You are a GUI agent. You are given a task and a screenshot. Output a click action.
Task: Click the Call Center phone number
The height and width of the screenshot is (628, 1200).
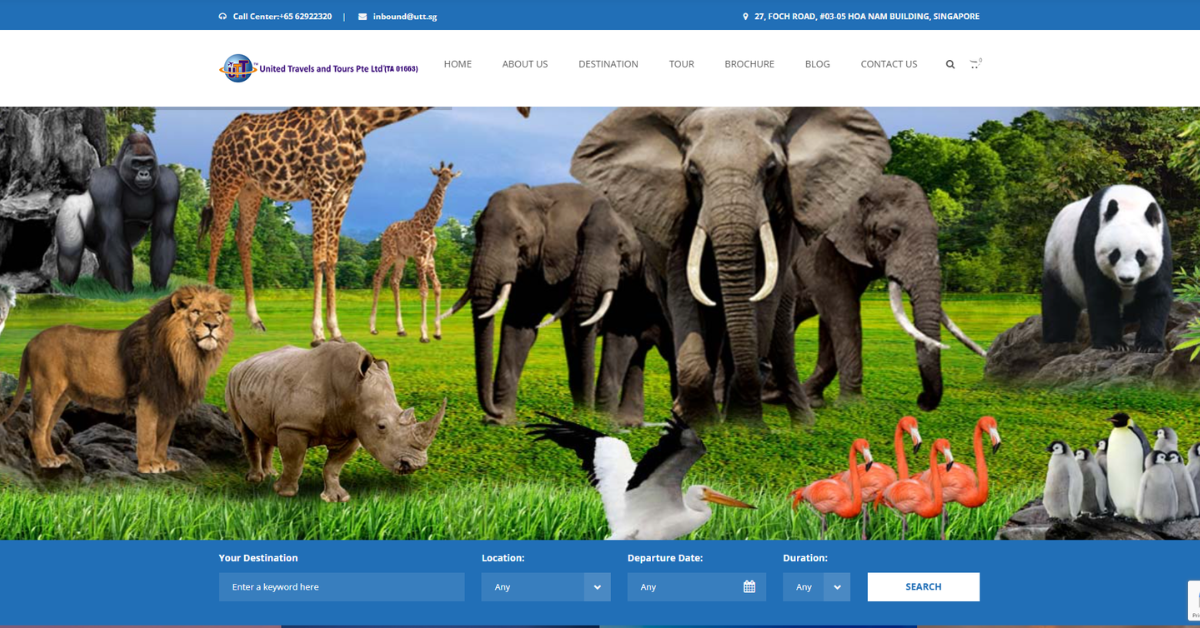point(282,16)
